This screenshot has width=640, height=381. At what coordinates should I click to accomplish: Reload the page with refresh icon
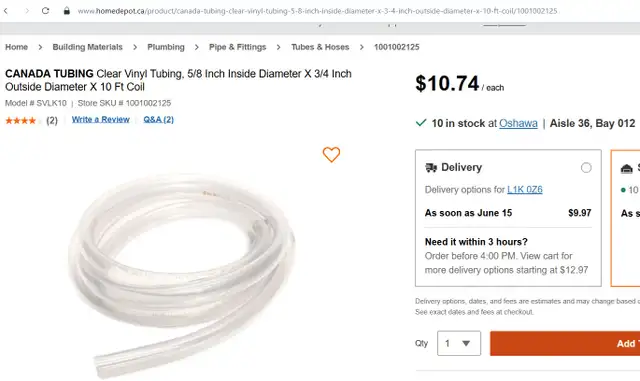pyautogui.click(x=45, y=11)
